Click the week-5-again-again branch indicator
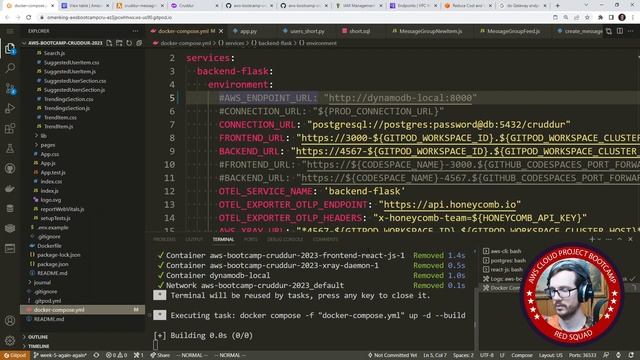 point(60,355)
